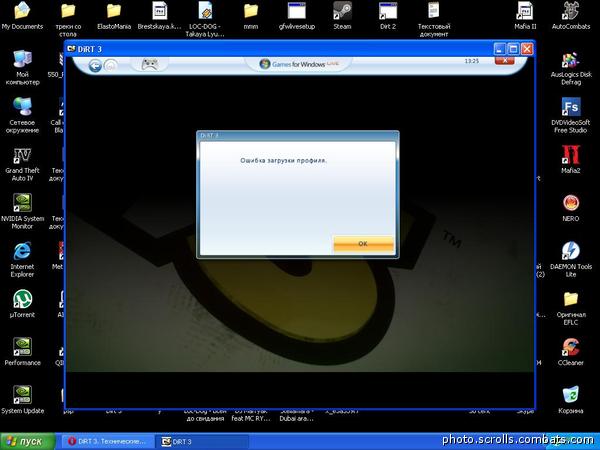The width and height of the screenshot is (600, 450).
Task: Select the NVIDIA System Monitor icon
Action: [22, 212]
